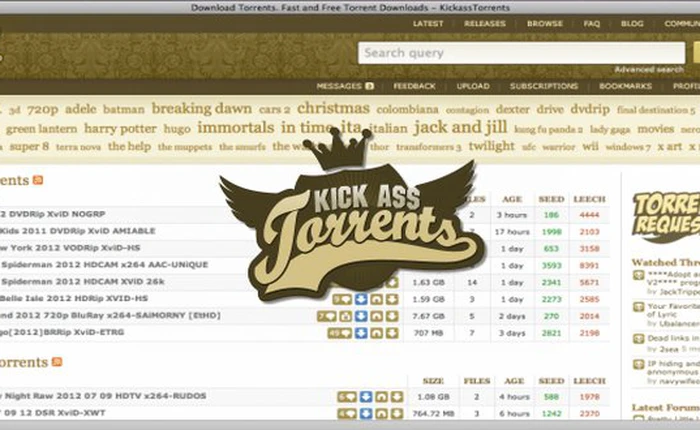Viewport: 700px width, 430px height.
Task: Open comments icon on Belle Isle 2012 HDRip row
Action: (x=342, y=299)
